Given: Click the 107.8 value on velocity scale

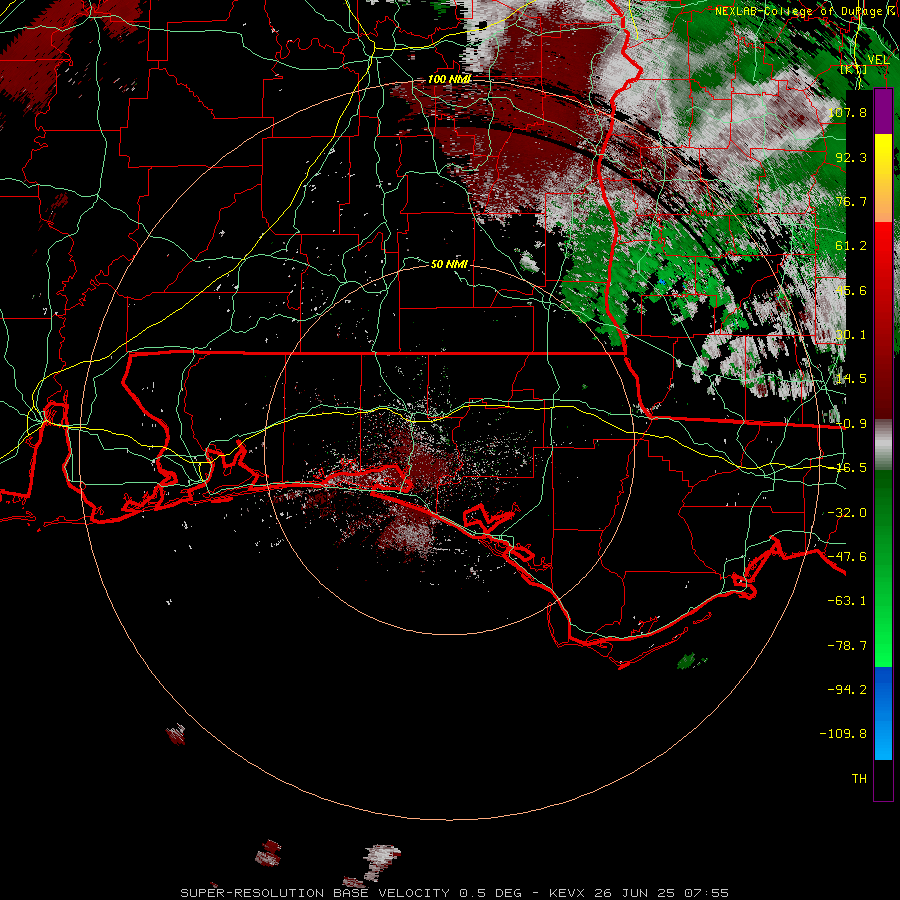Looking at the screenshot, I should click(x=847, y=112).
